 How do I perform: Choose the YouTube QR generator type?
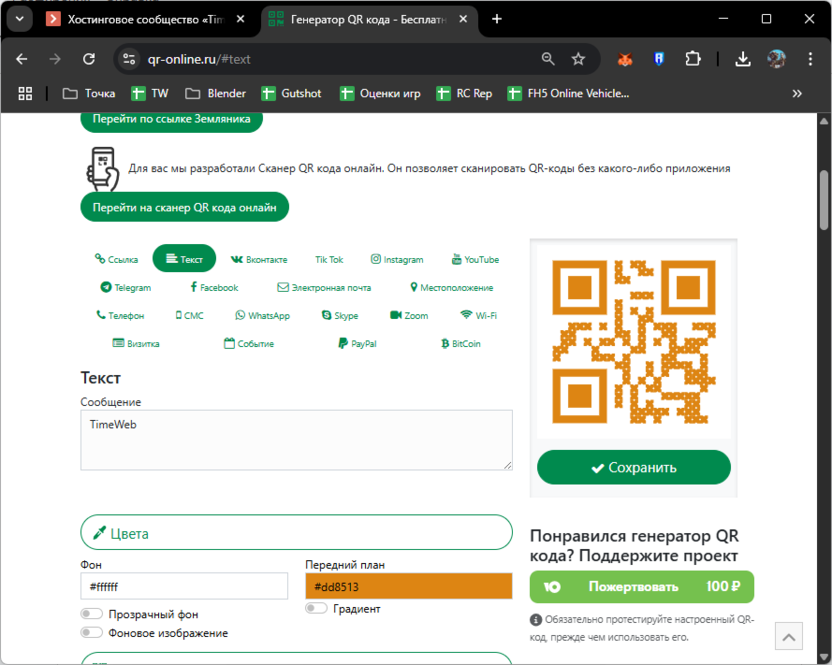(474, 258)
